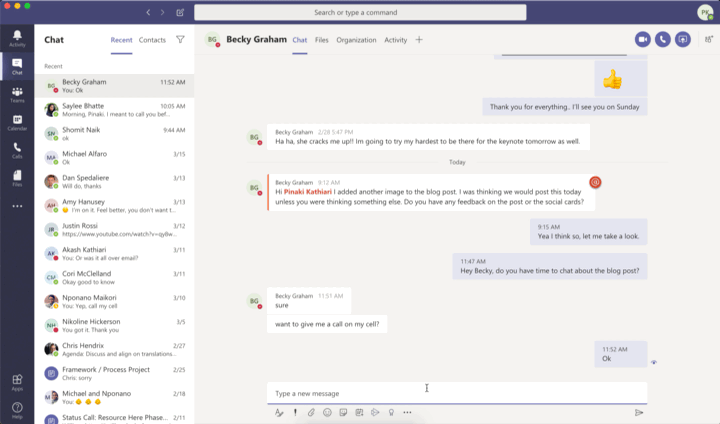Open the Praise icon in compose toolbar
Image resolution: width=720 pixels, height=424 pixels.
click(x=391, y=413)
